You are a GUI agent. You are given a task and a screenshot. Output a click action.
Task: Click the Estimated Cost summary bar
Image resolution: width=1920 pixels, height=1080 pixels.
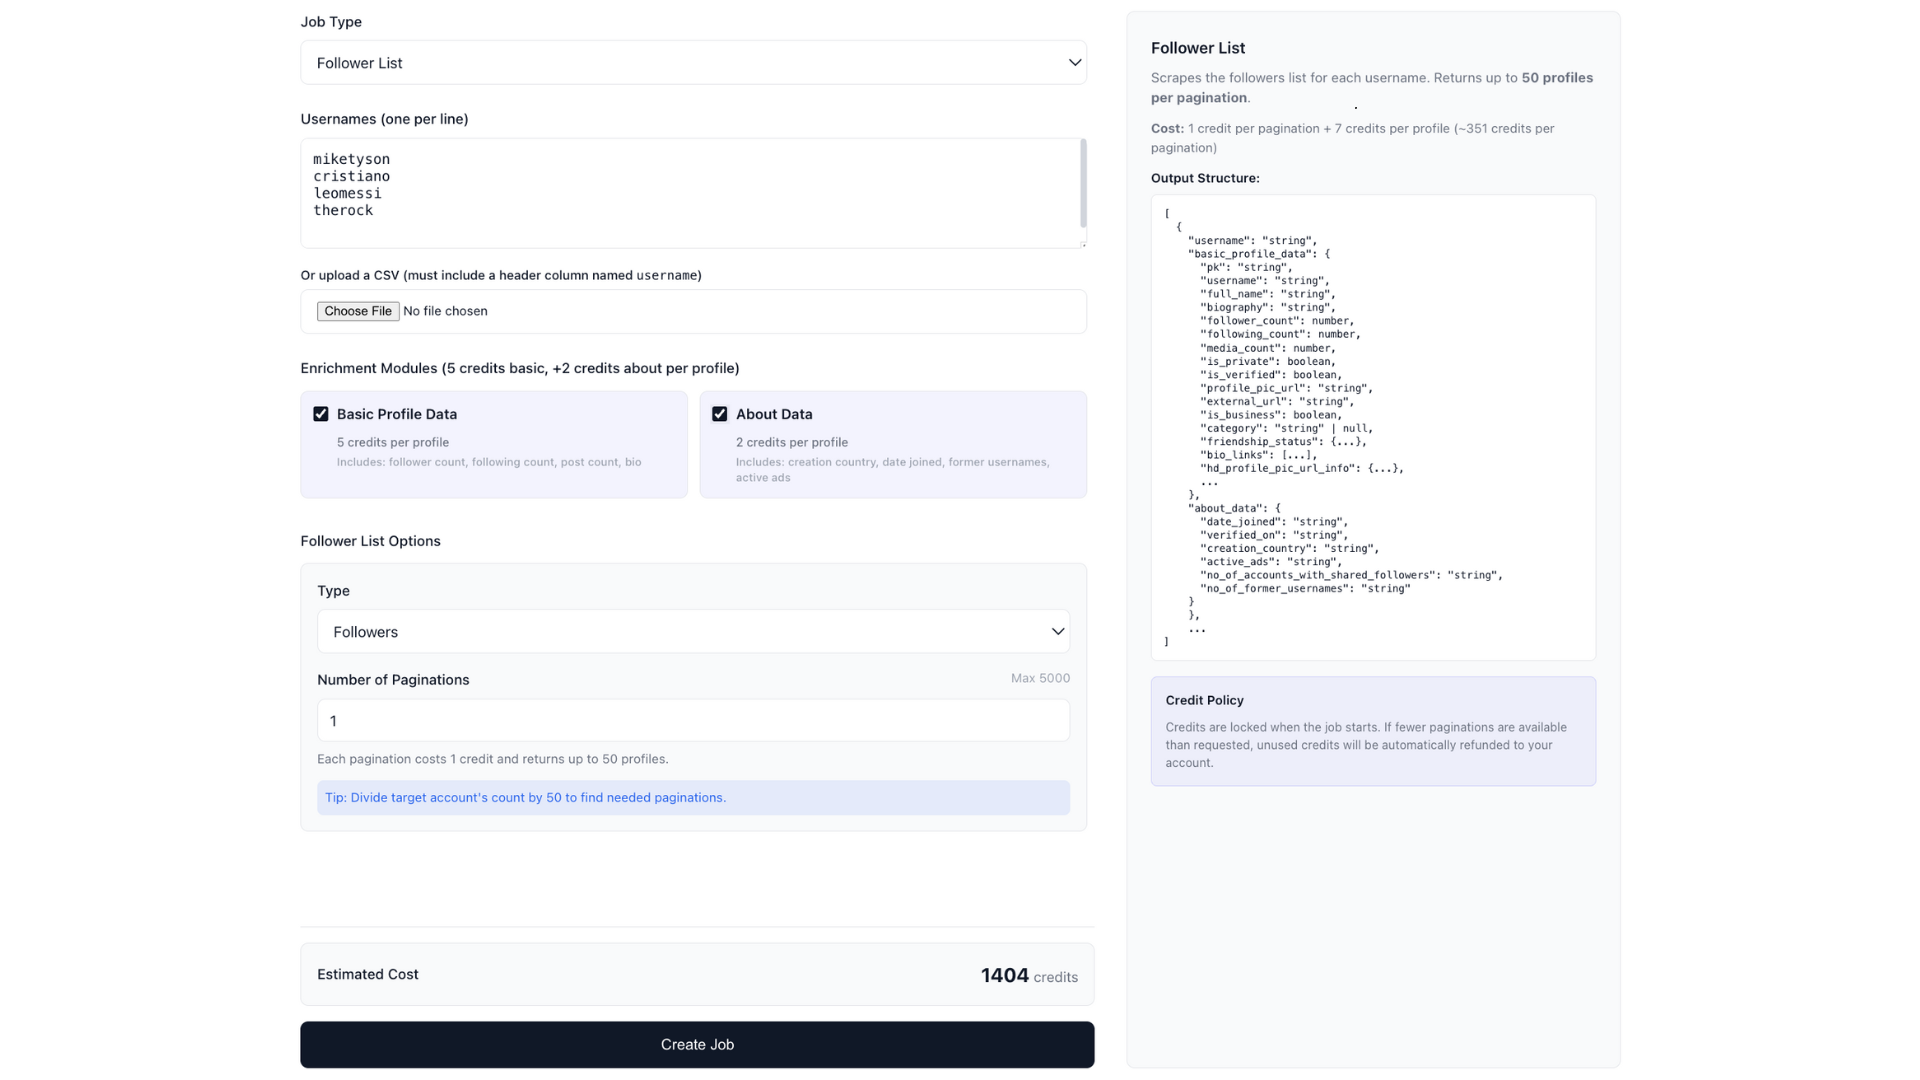tap(697, 973)
